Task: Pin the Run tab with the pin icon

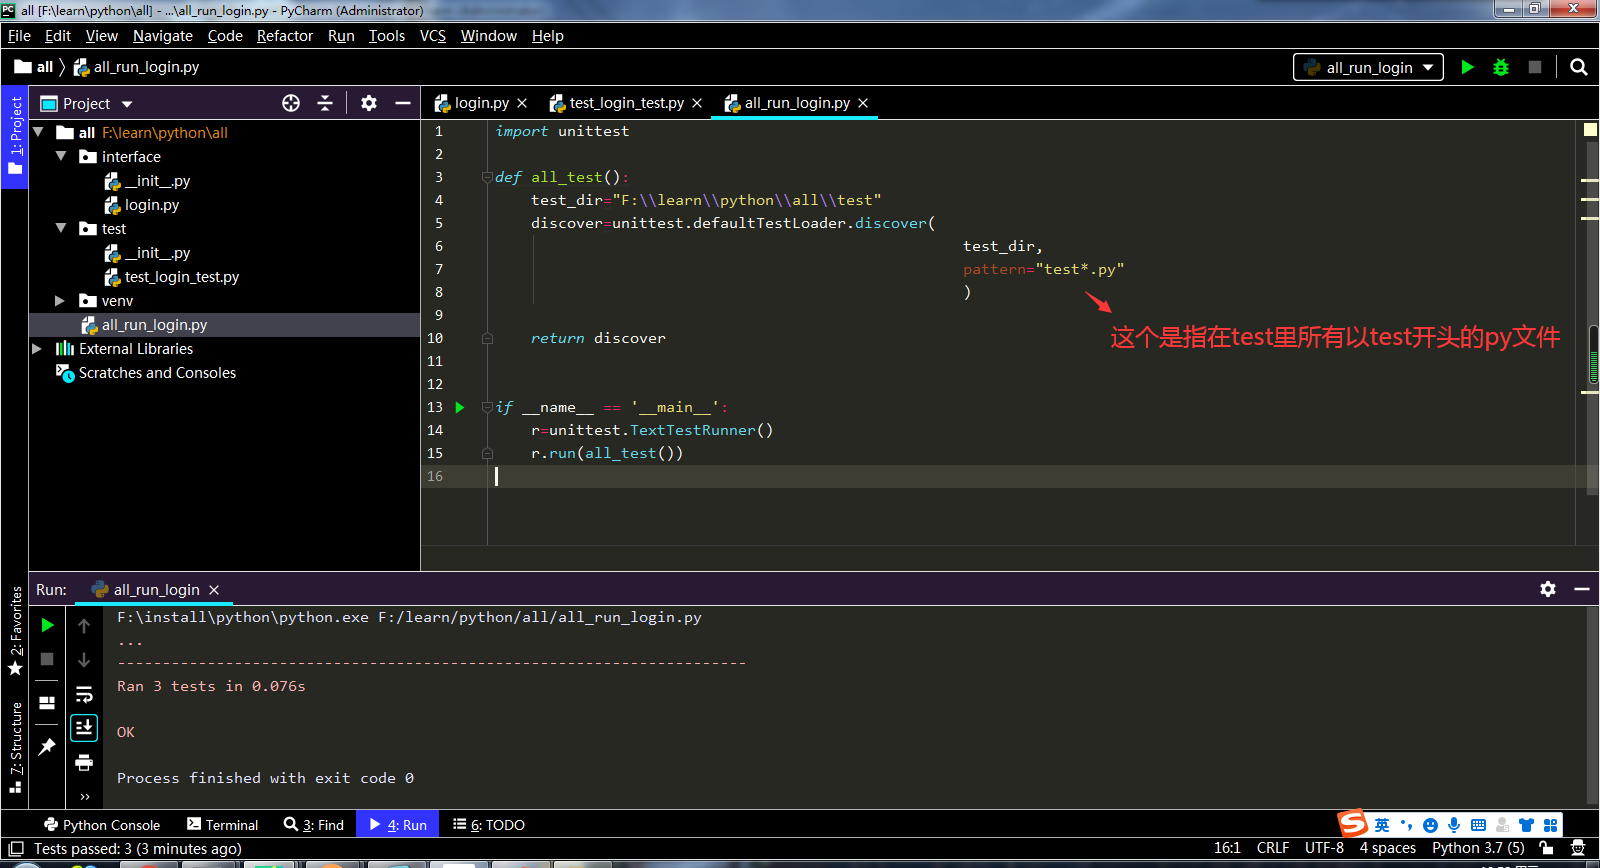Action: click(x=47, y=746)
